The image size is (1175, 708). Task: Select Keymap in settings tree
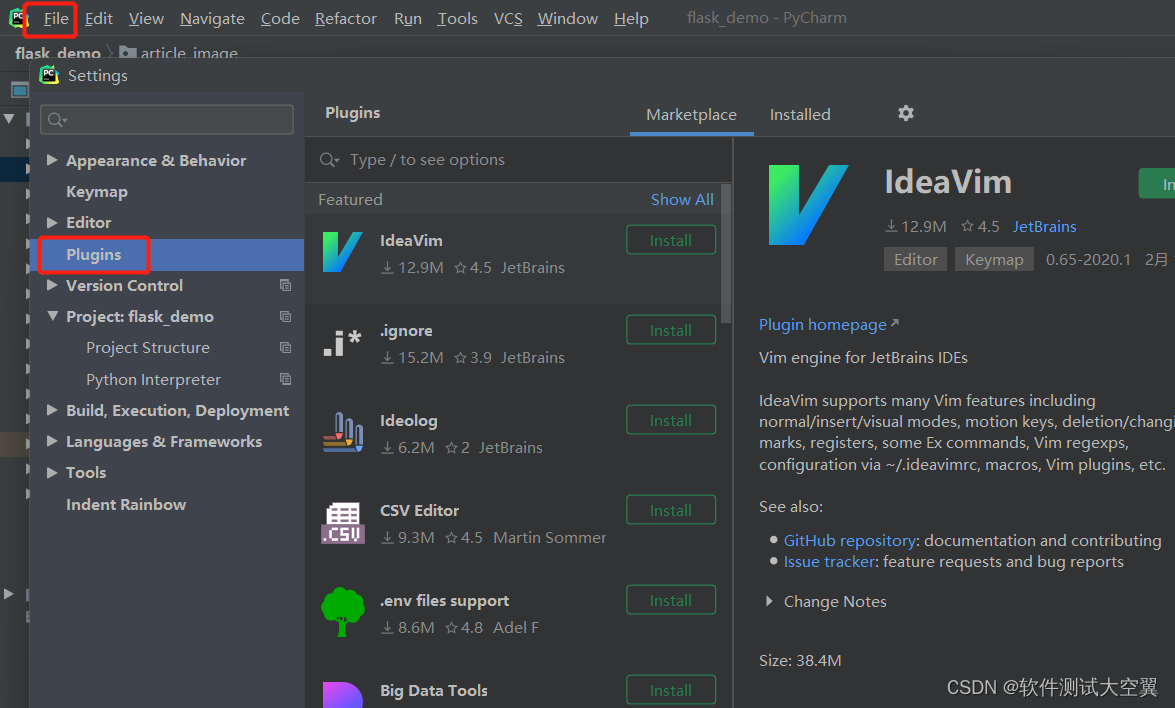[97, 191]
